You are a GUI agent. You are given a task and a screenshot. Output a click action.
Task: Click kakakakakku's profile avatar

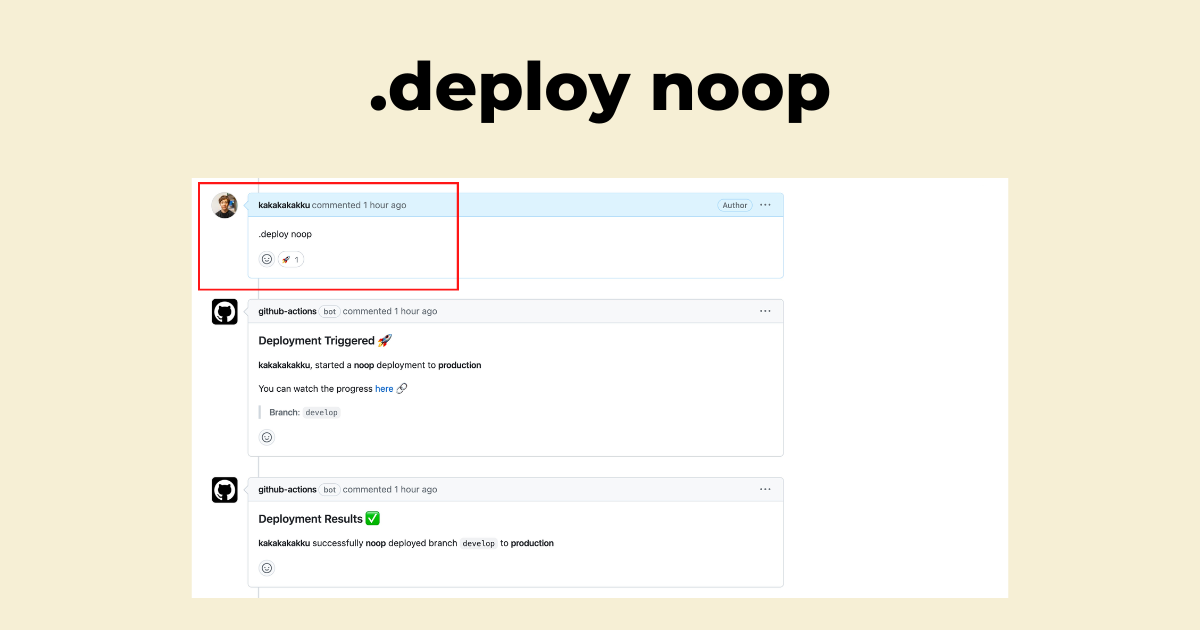225,204
